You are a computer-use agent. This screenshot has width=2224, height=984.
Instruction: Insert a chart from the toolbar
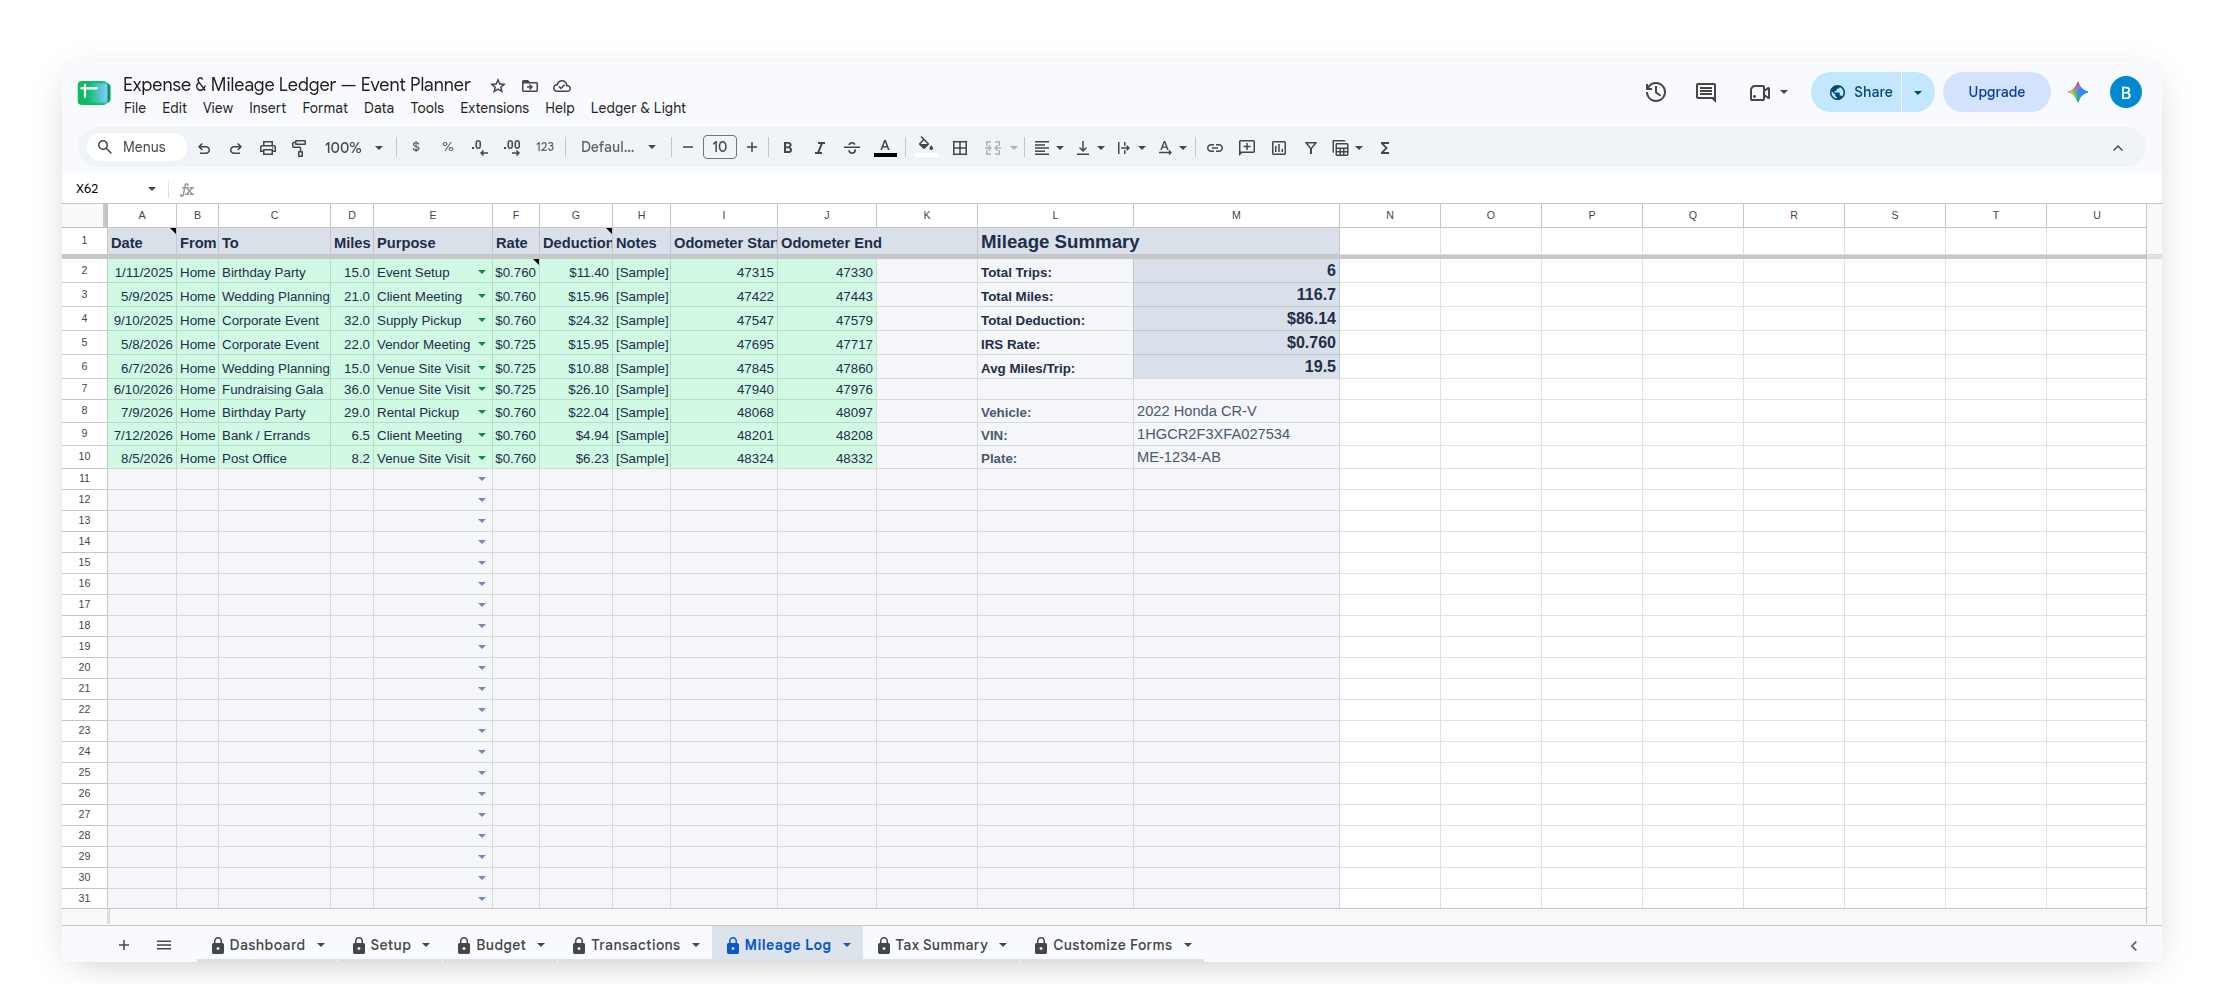[1279, 148]
